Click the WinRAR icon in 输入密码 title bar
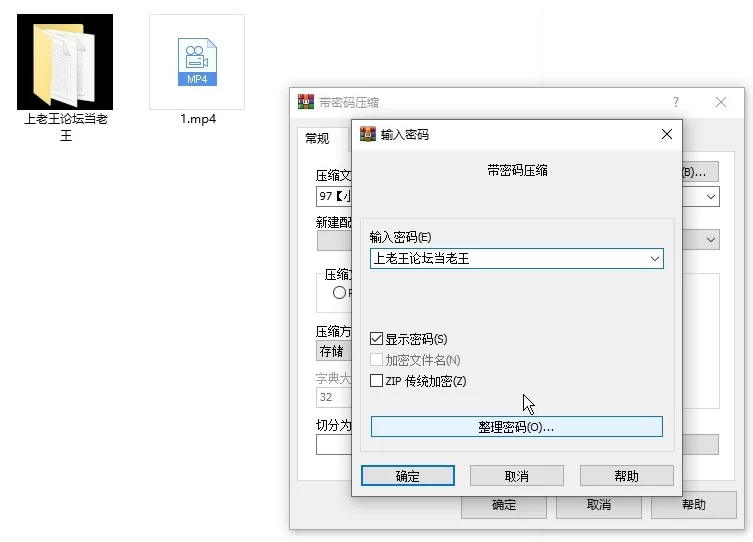Image resolution: width=753 pixels, height=542 pixels. (368, 134)
